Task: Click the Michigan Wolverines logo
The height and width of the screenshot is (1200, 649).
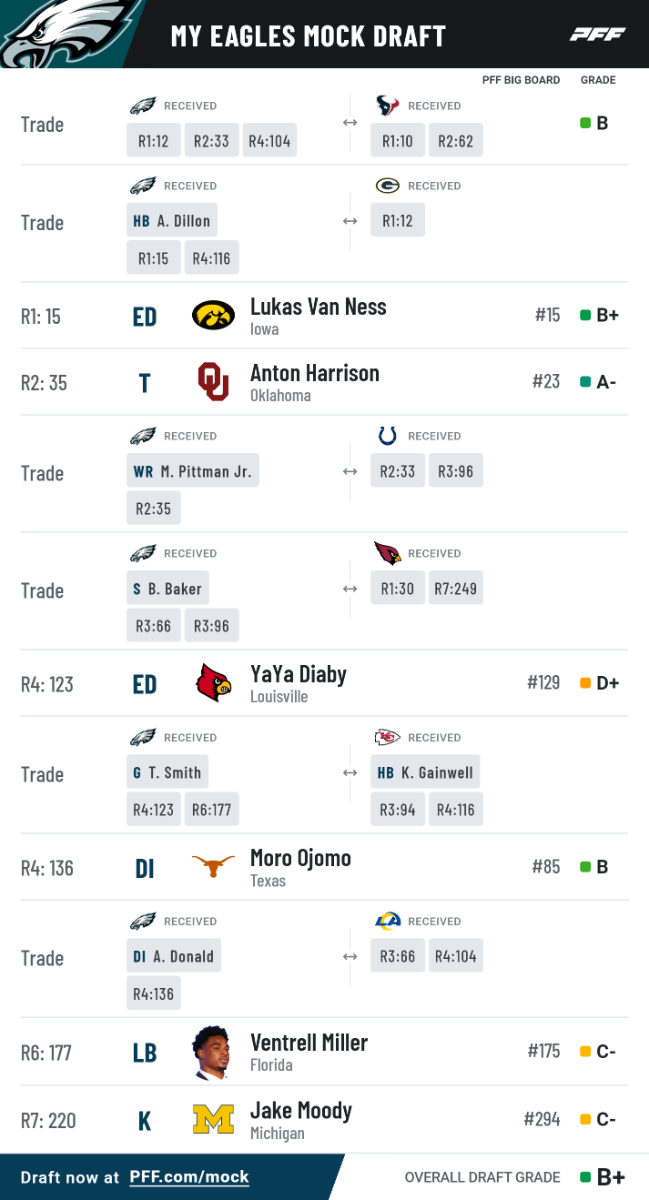Action: (x=213, y=1119)
